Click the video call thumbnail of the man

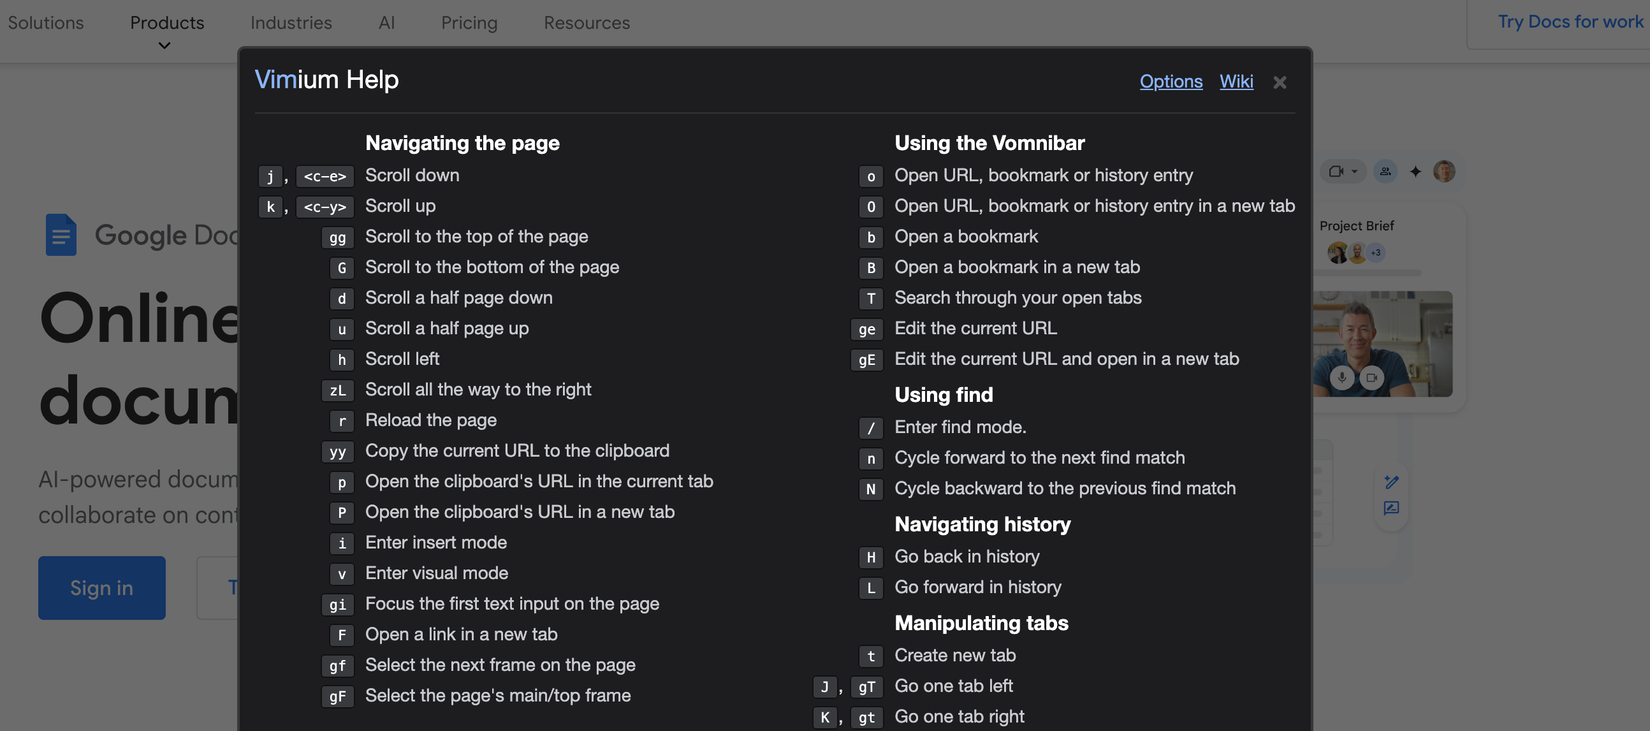coord(1382,344)
